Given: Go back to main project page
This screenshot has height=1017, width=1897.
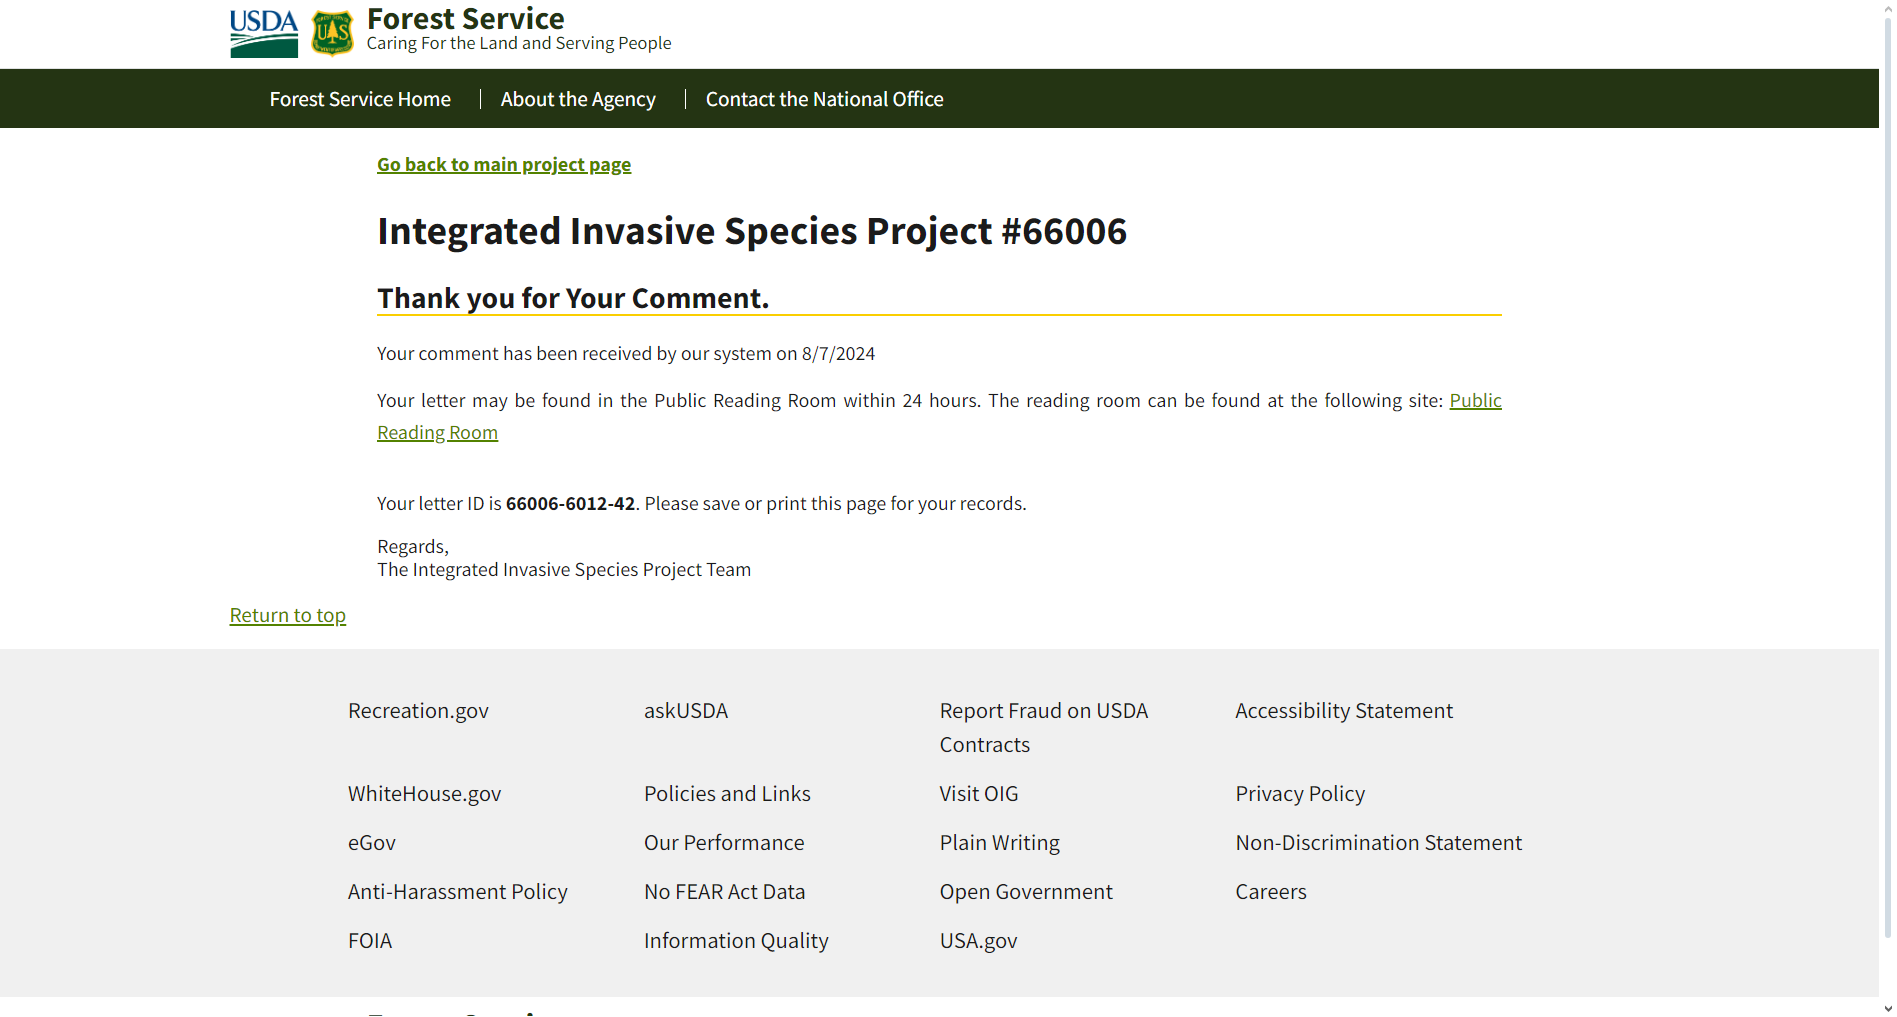Looking at the screenshot, I should [x=504, y=165].
